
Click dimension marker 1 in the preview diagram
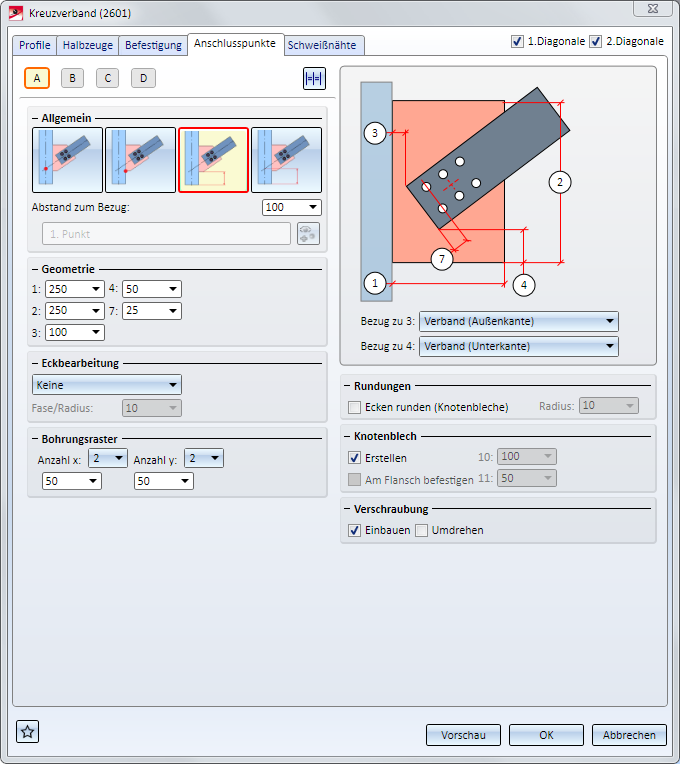click(375, 283)
